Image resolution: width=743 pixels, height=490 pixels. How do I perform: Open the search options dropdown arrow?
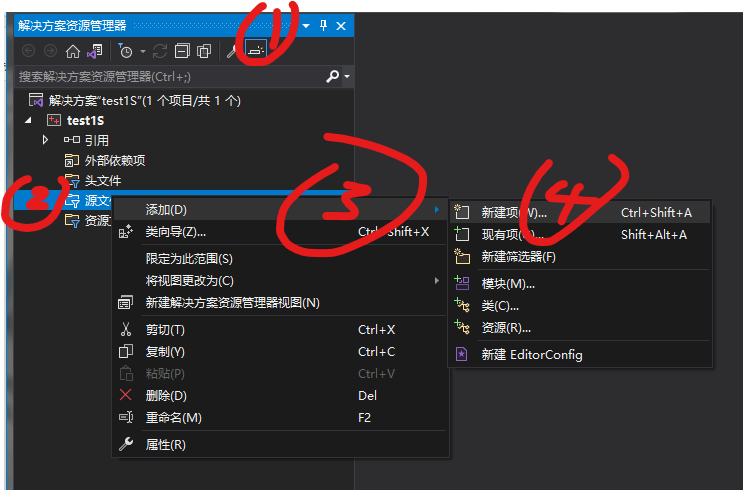tap(347, 76)
